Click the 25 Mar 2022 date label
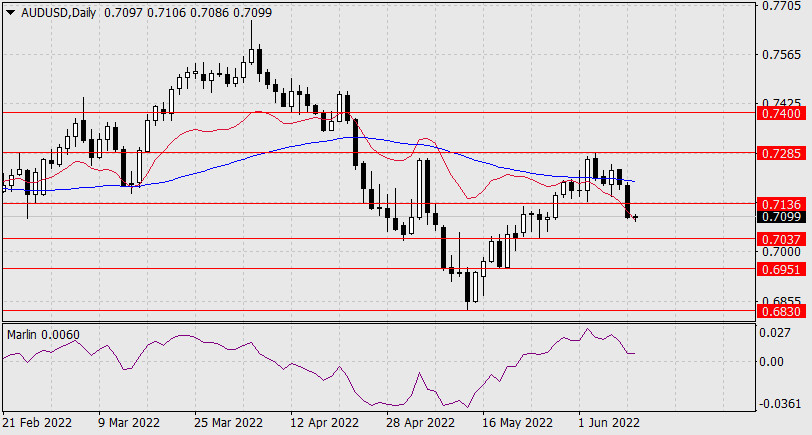The height and width of the screenshot is (435, 812). [x=228, y=423]
